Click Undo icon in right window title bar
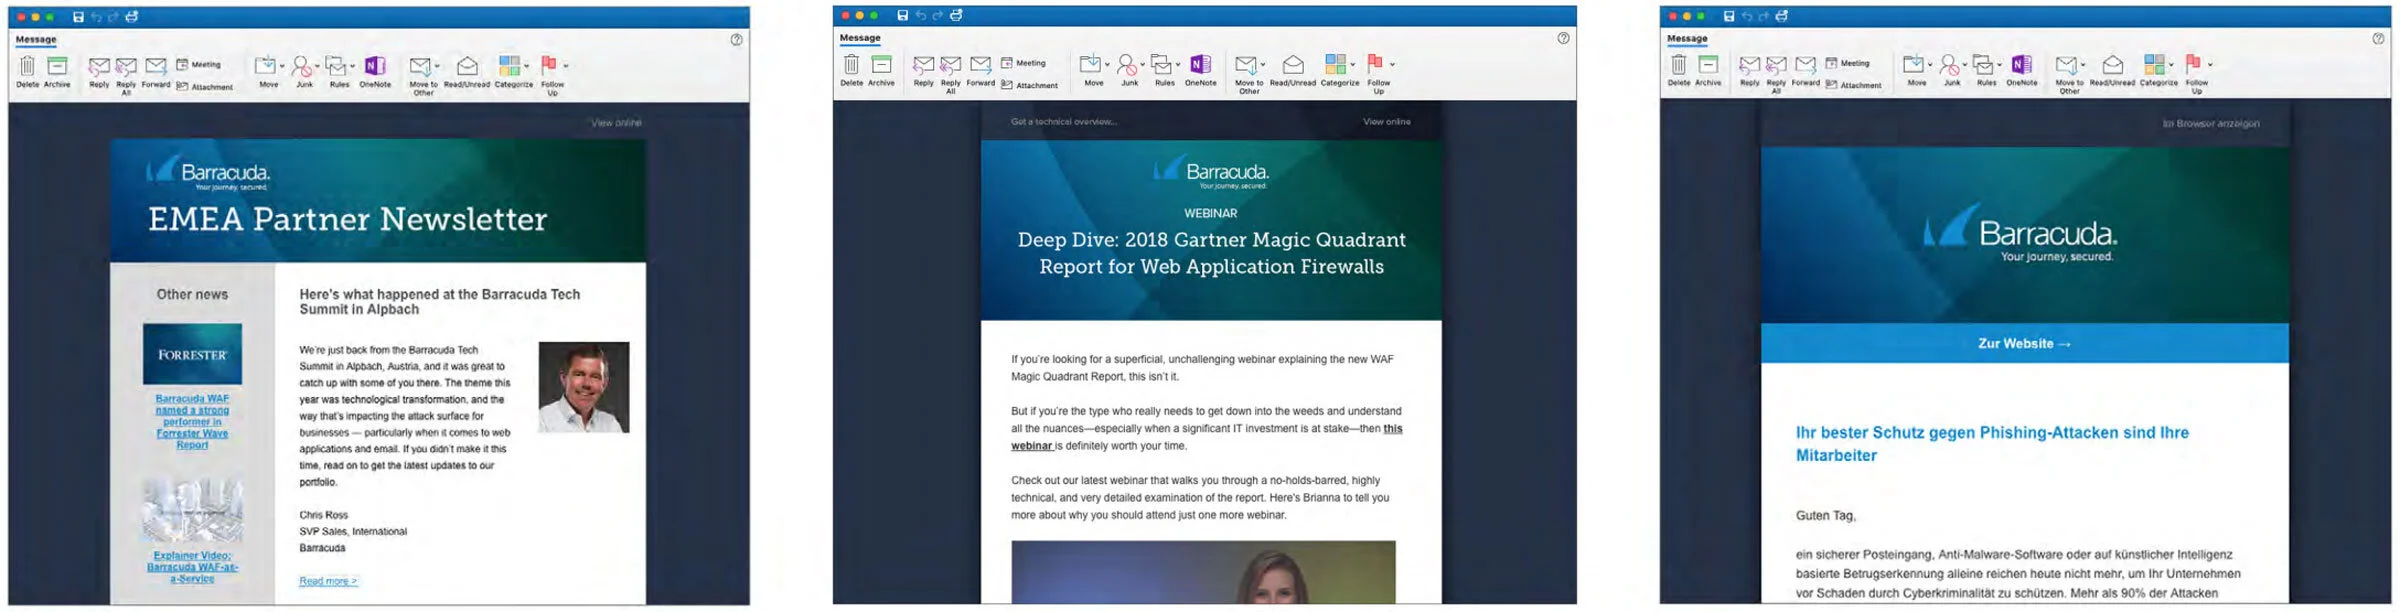This screenshot has height=612, width=2400. coord(1747,16)
